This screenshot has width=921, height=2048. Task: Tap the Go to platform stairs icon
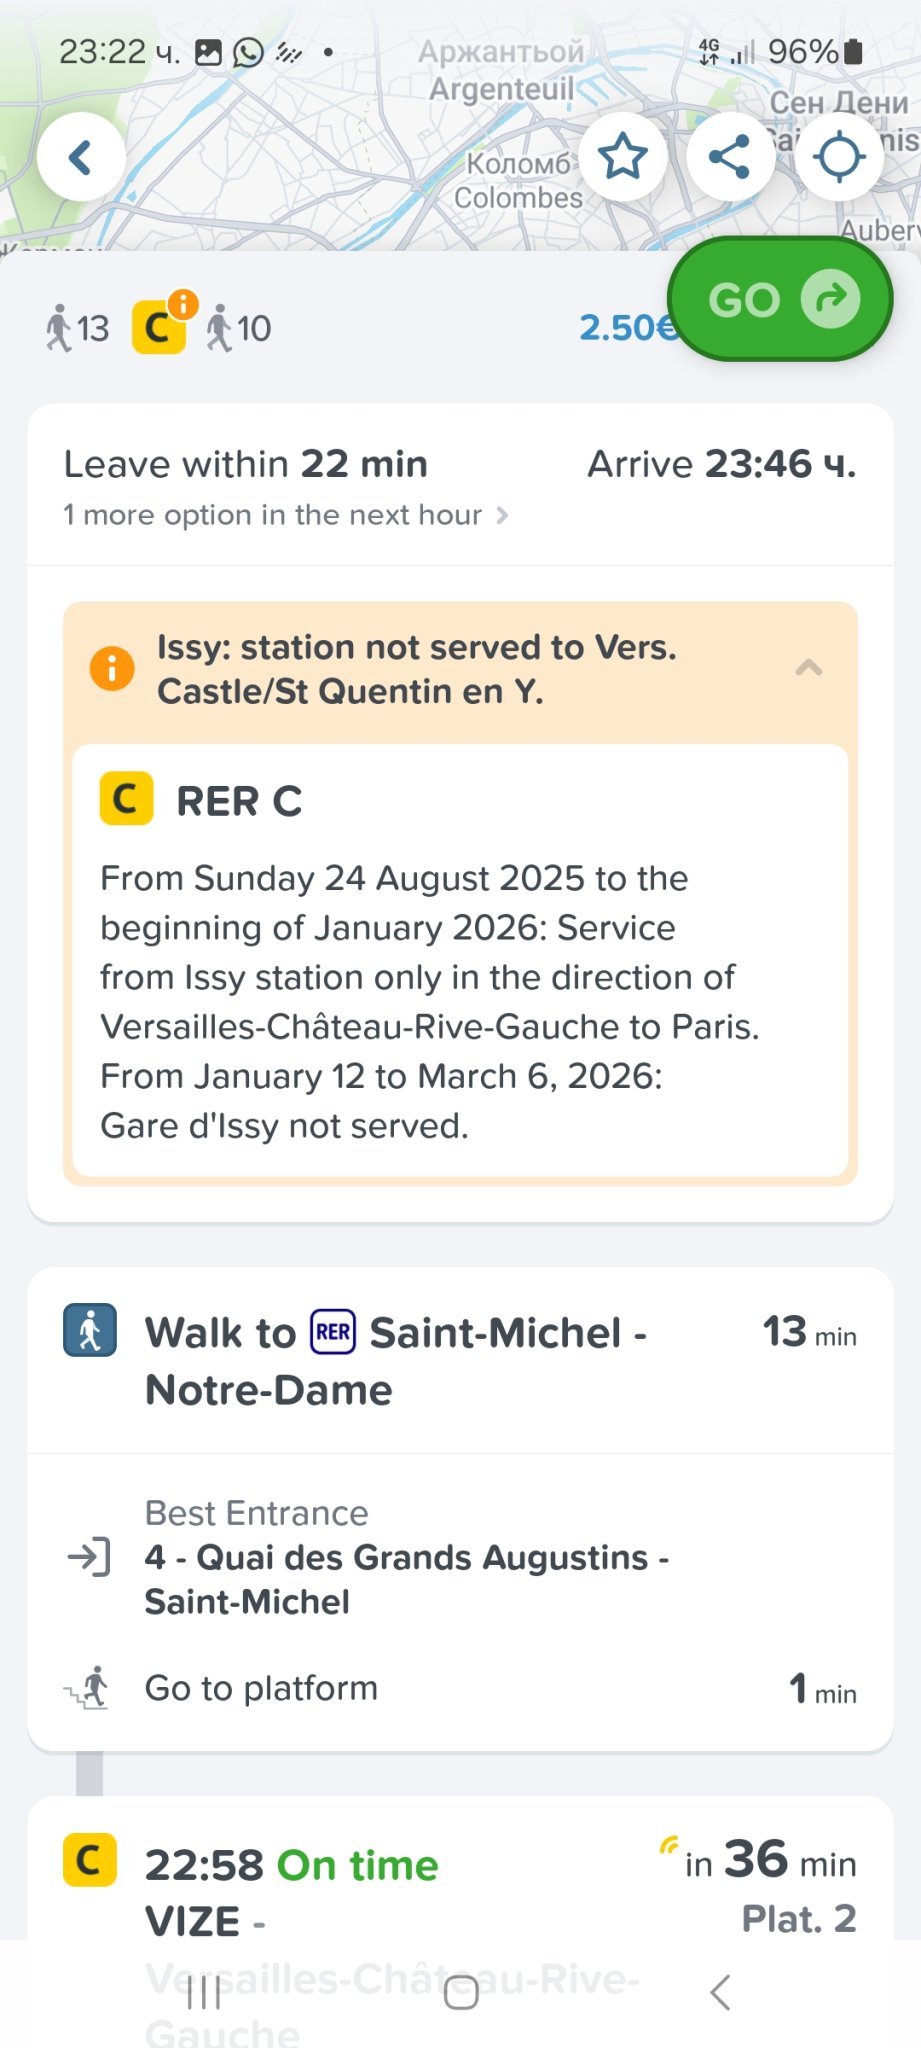pos(89,1688)
